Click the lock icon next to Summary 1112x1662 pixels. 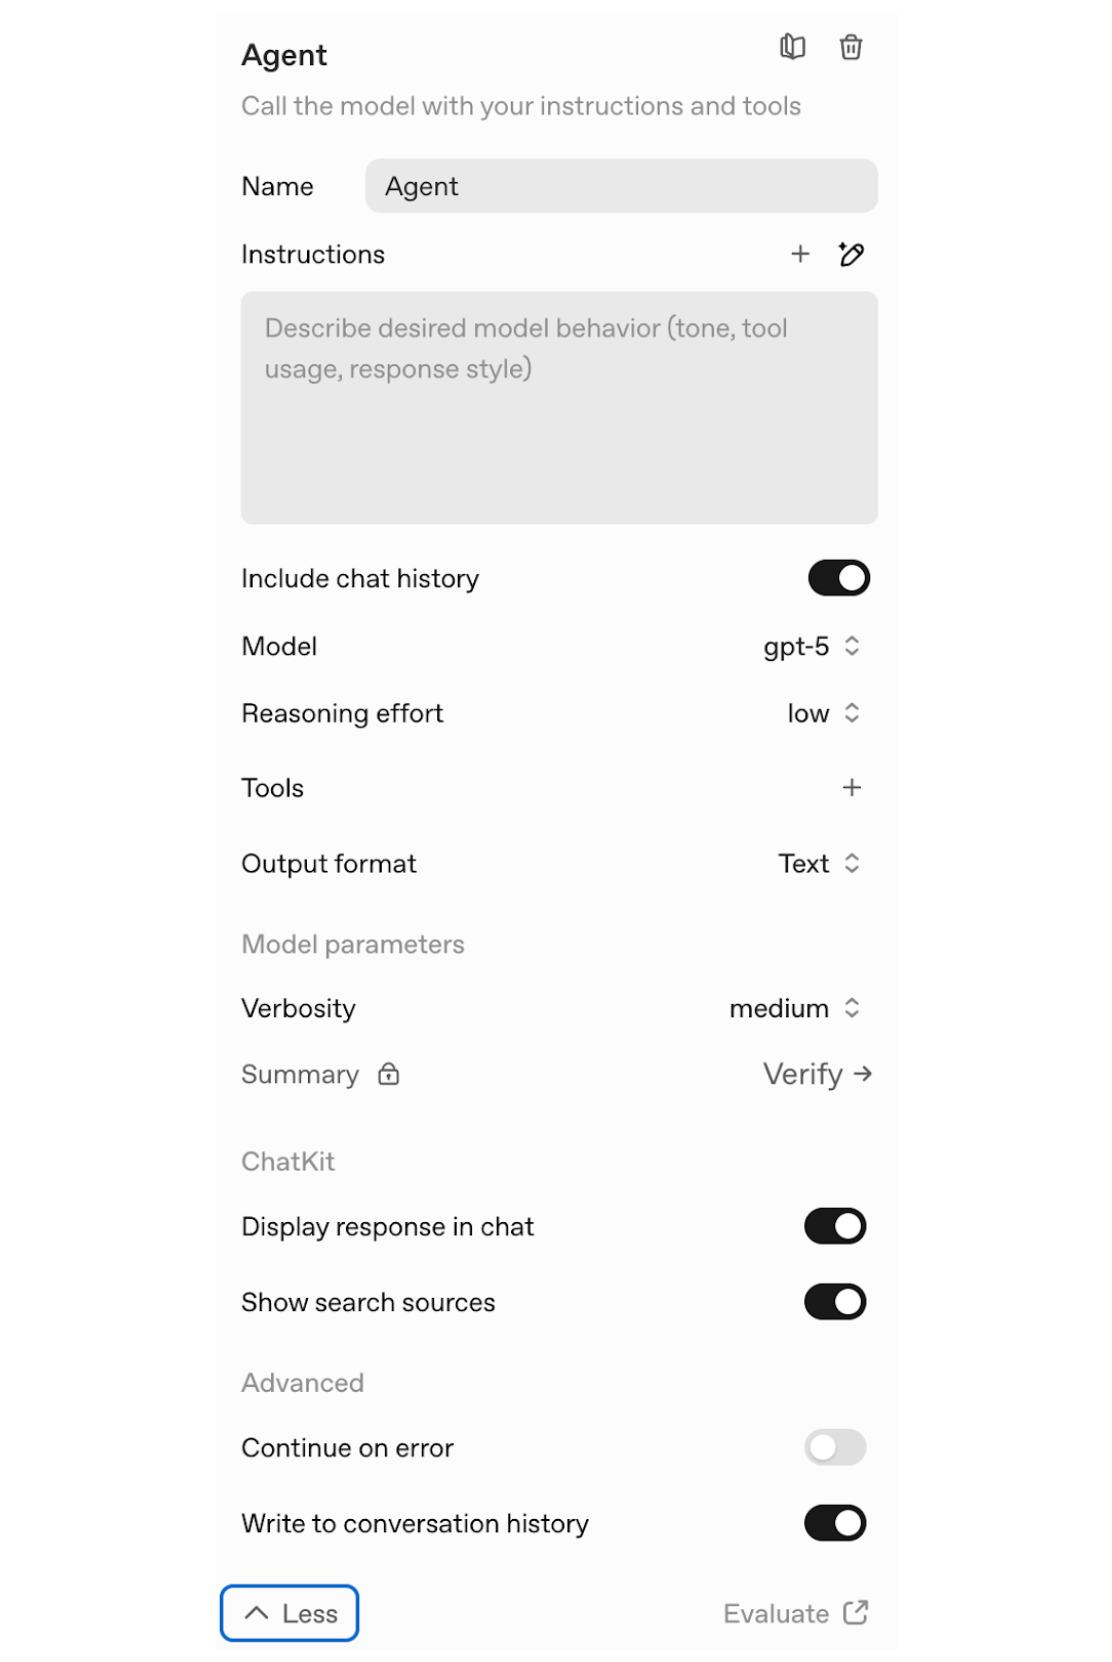[x=389, y=1074]
